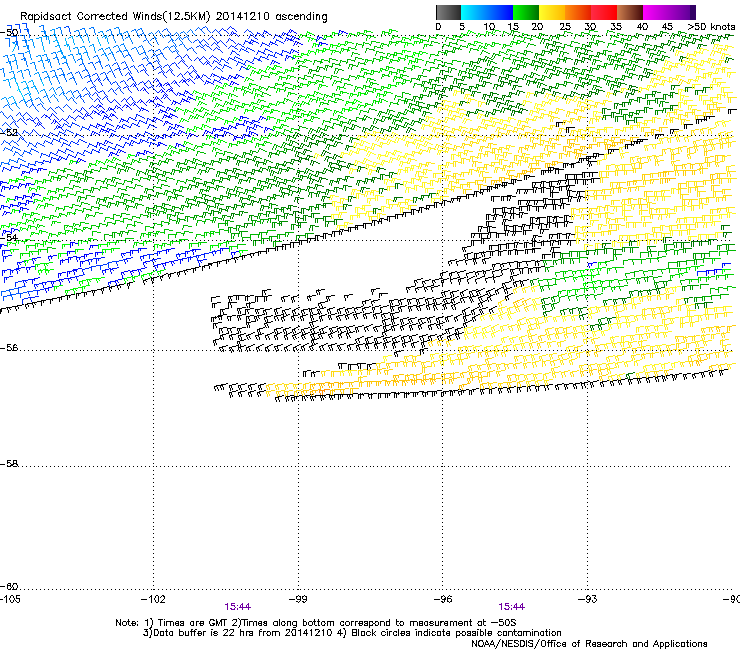Image resolution: width=740 pixels, height=650 pixels.
Task: Click the cyan 5-10 knots legend swatch
Action: (x=474, y=12)
